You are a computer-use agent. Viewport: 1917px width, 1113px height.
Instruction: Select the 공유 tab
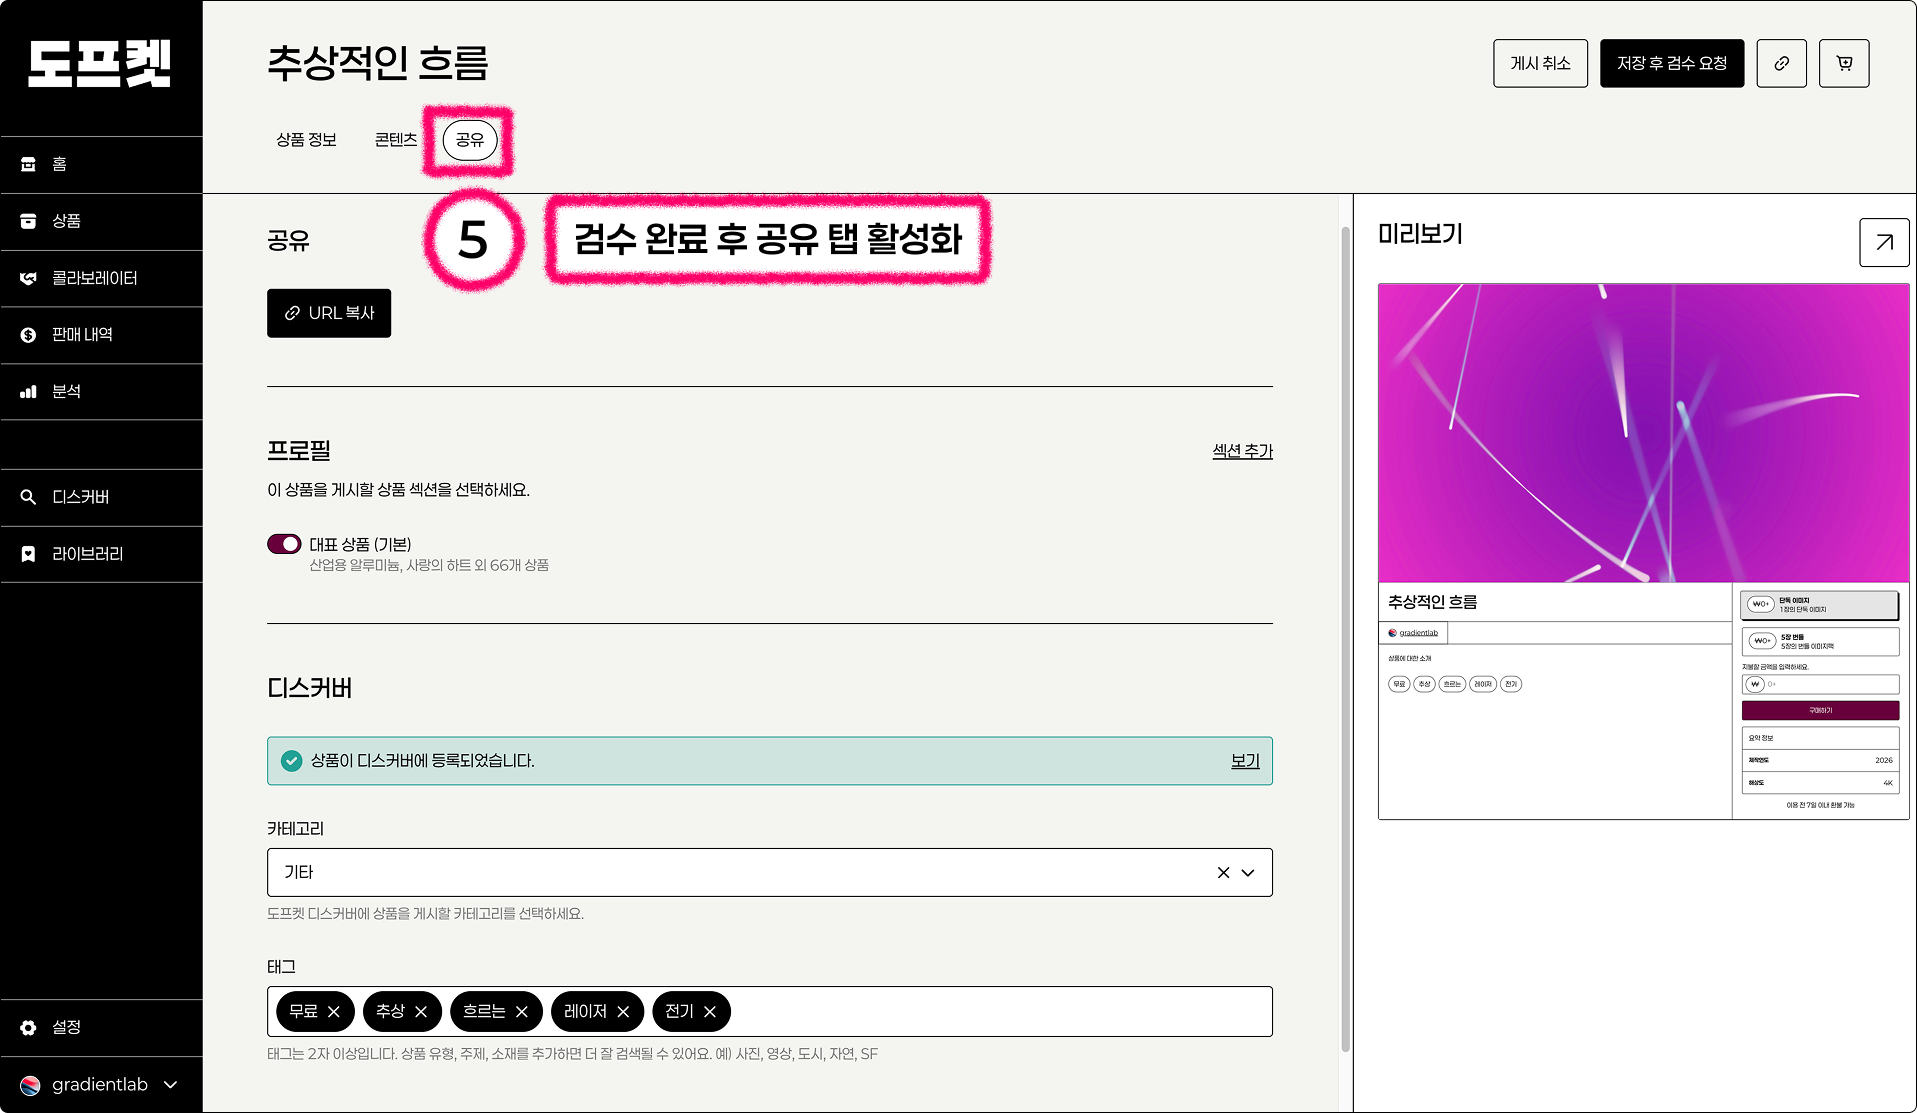469,140
